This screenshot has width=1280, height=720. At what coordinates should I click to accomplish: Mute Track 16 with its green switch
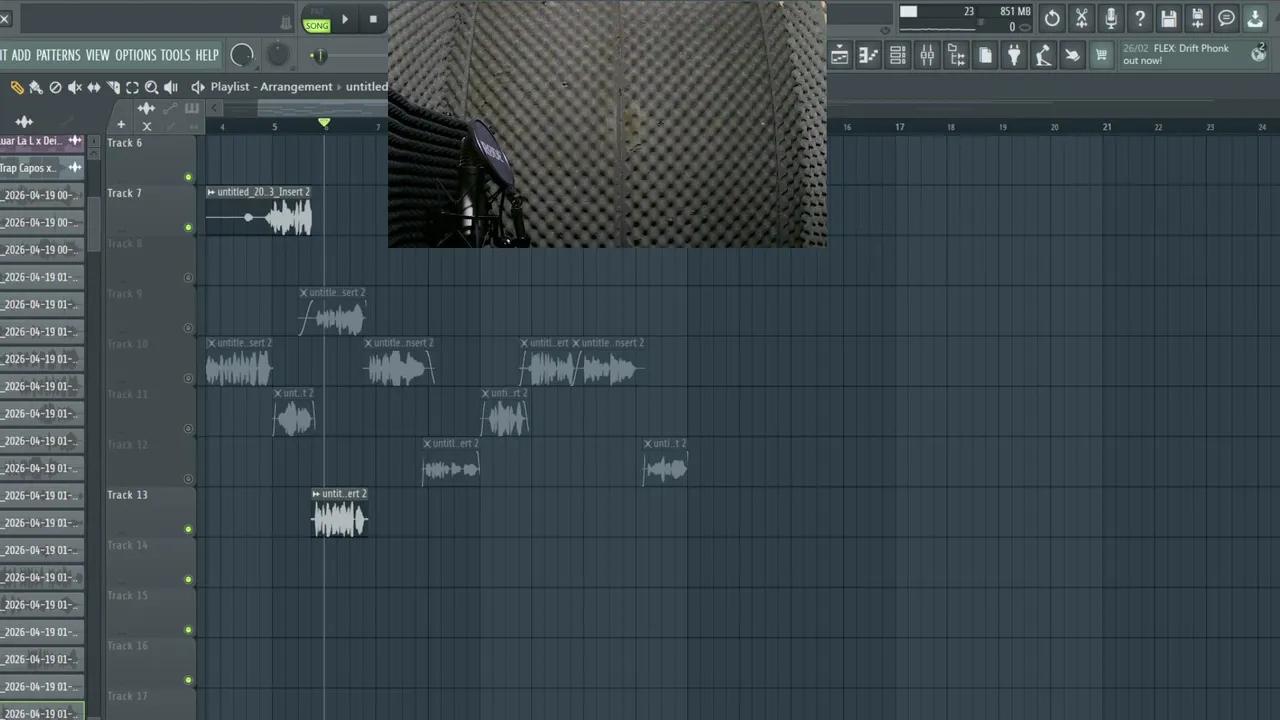[188, 680]
